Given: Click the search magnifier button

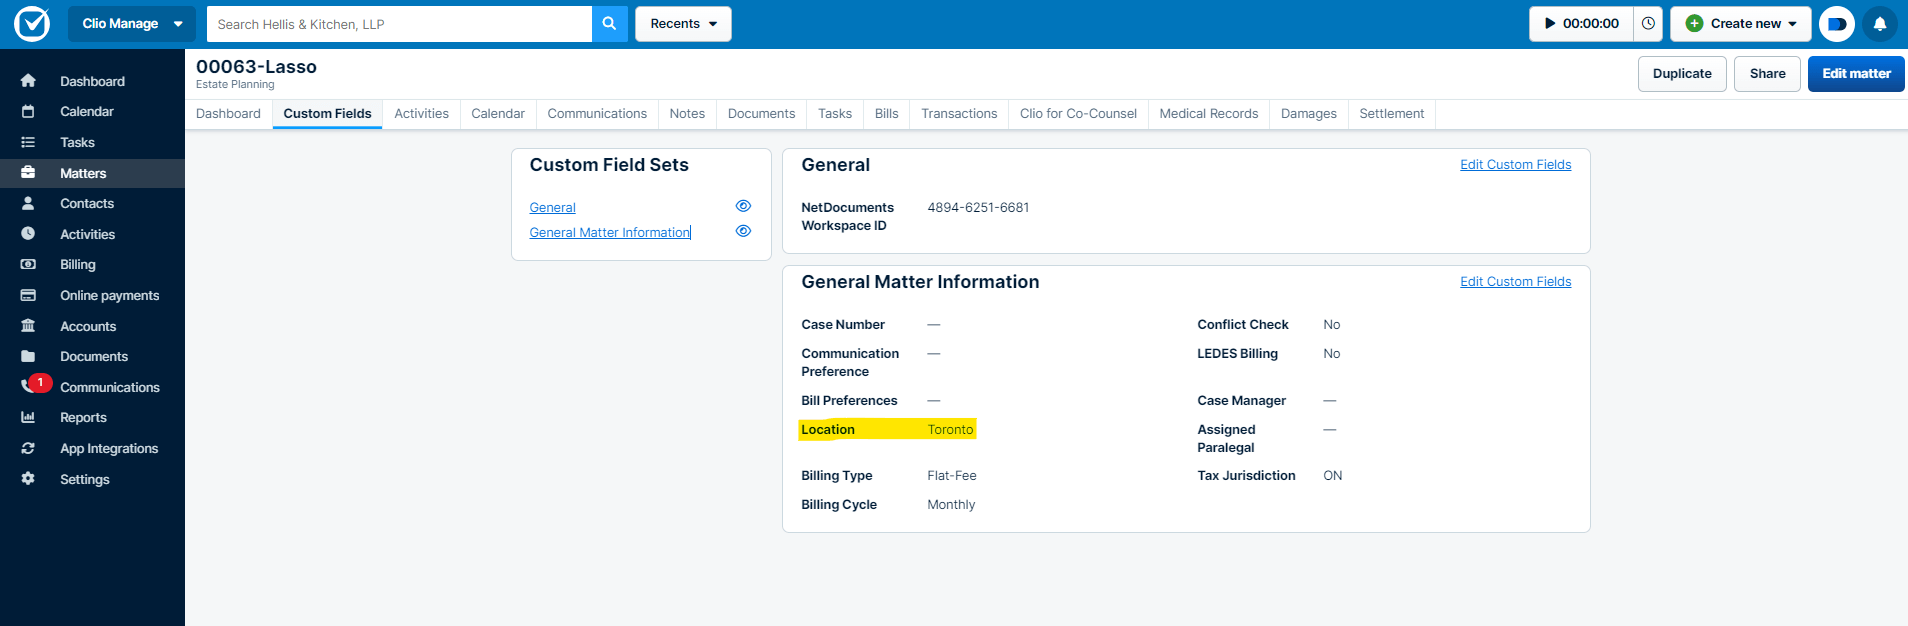Looking at the screenshot, I should coord(609,24).
